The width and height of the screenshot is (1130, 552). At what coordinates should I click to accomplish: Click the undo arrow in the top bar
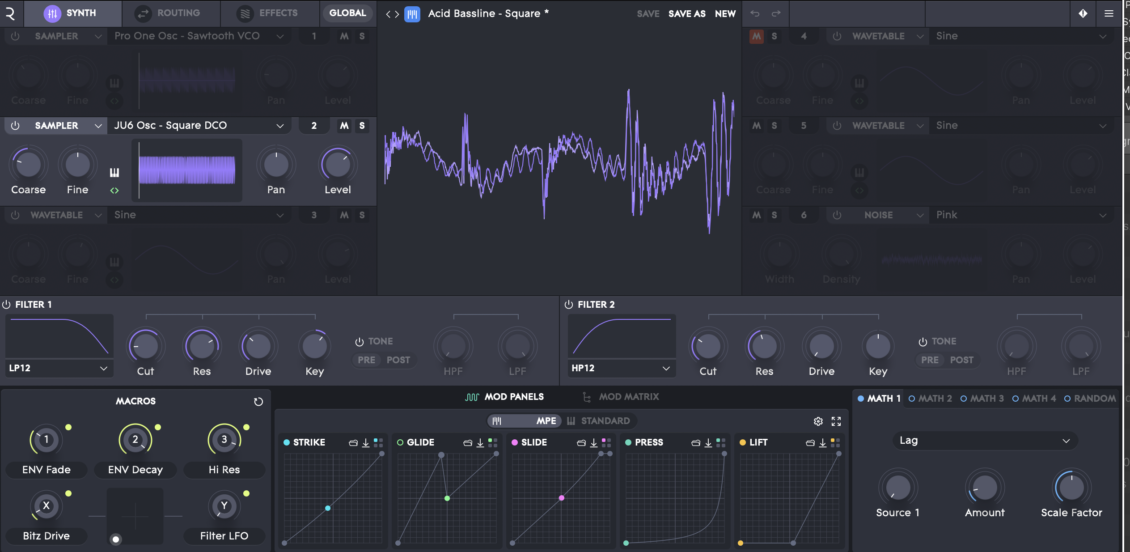tap(755, 14)
